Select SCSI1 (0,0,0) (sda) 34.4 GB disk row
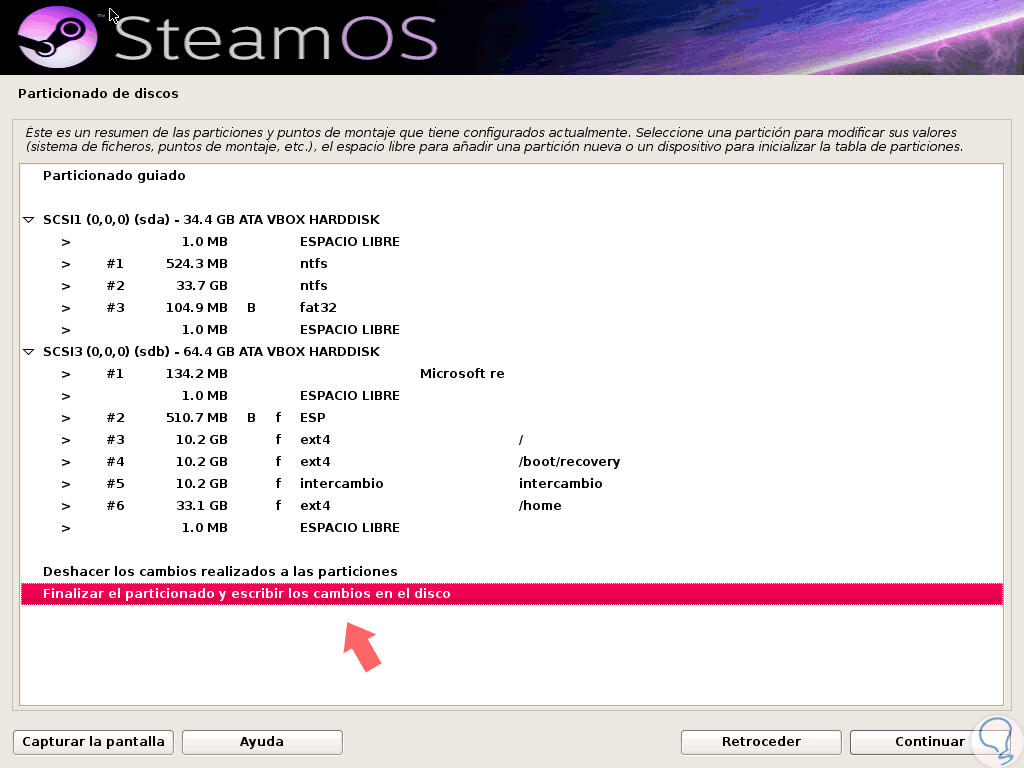The width and height of the screenshot is (1024, 768). click(x=512, y=220)
